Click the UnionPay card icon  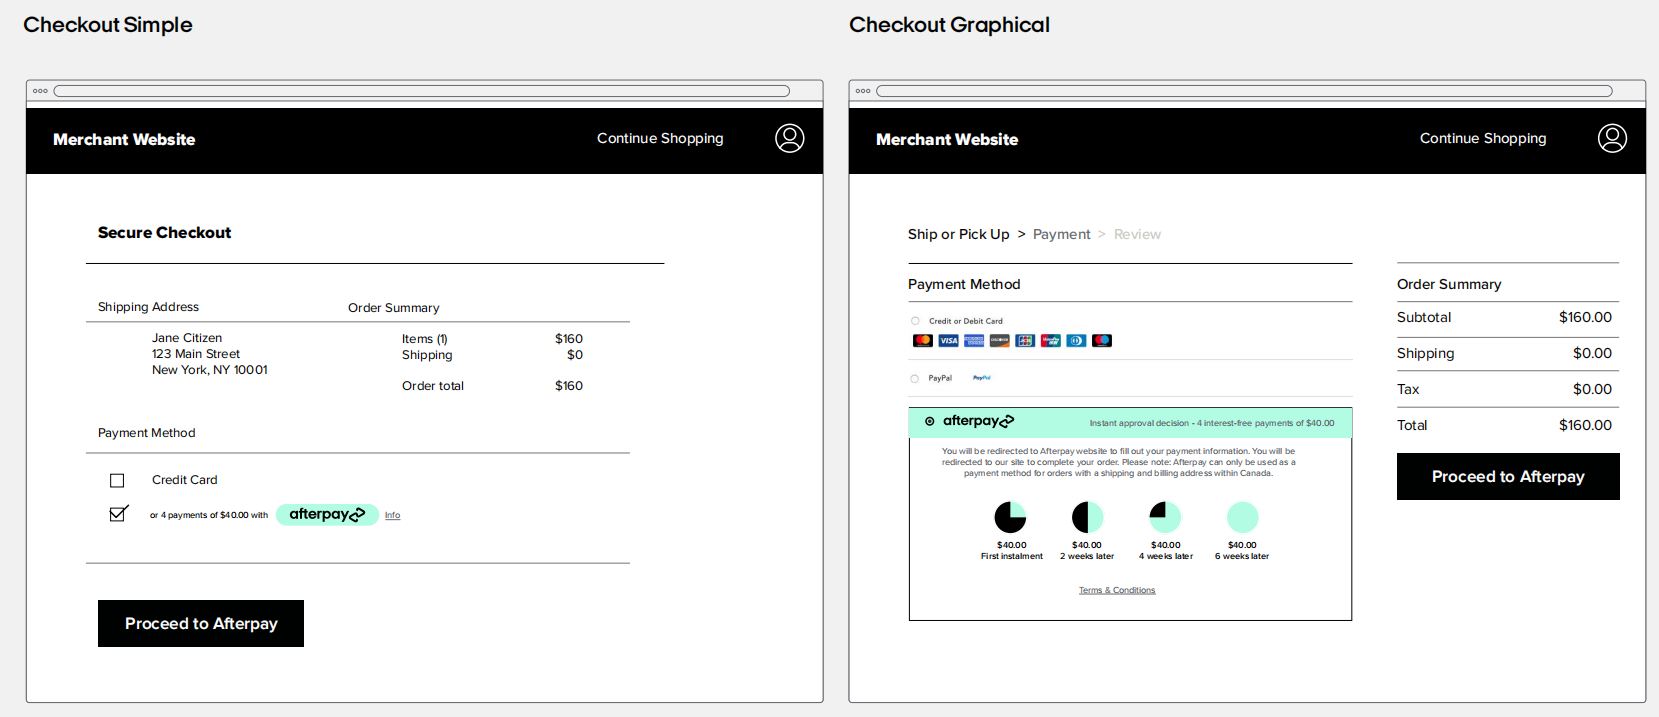(x=1050, y=341)
